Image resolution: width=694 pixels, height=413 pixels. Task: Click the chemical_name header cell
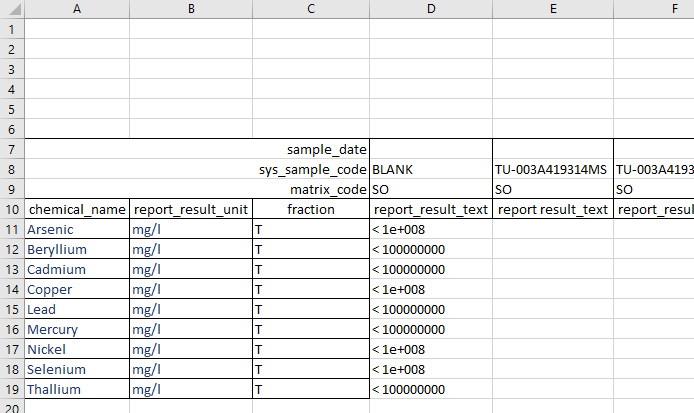click(77, 209)
